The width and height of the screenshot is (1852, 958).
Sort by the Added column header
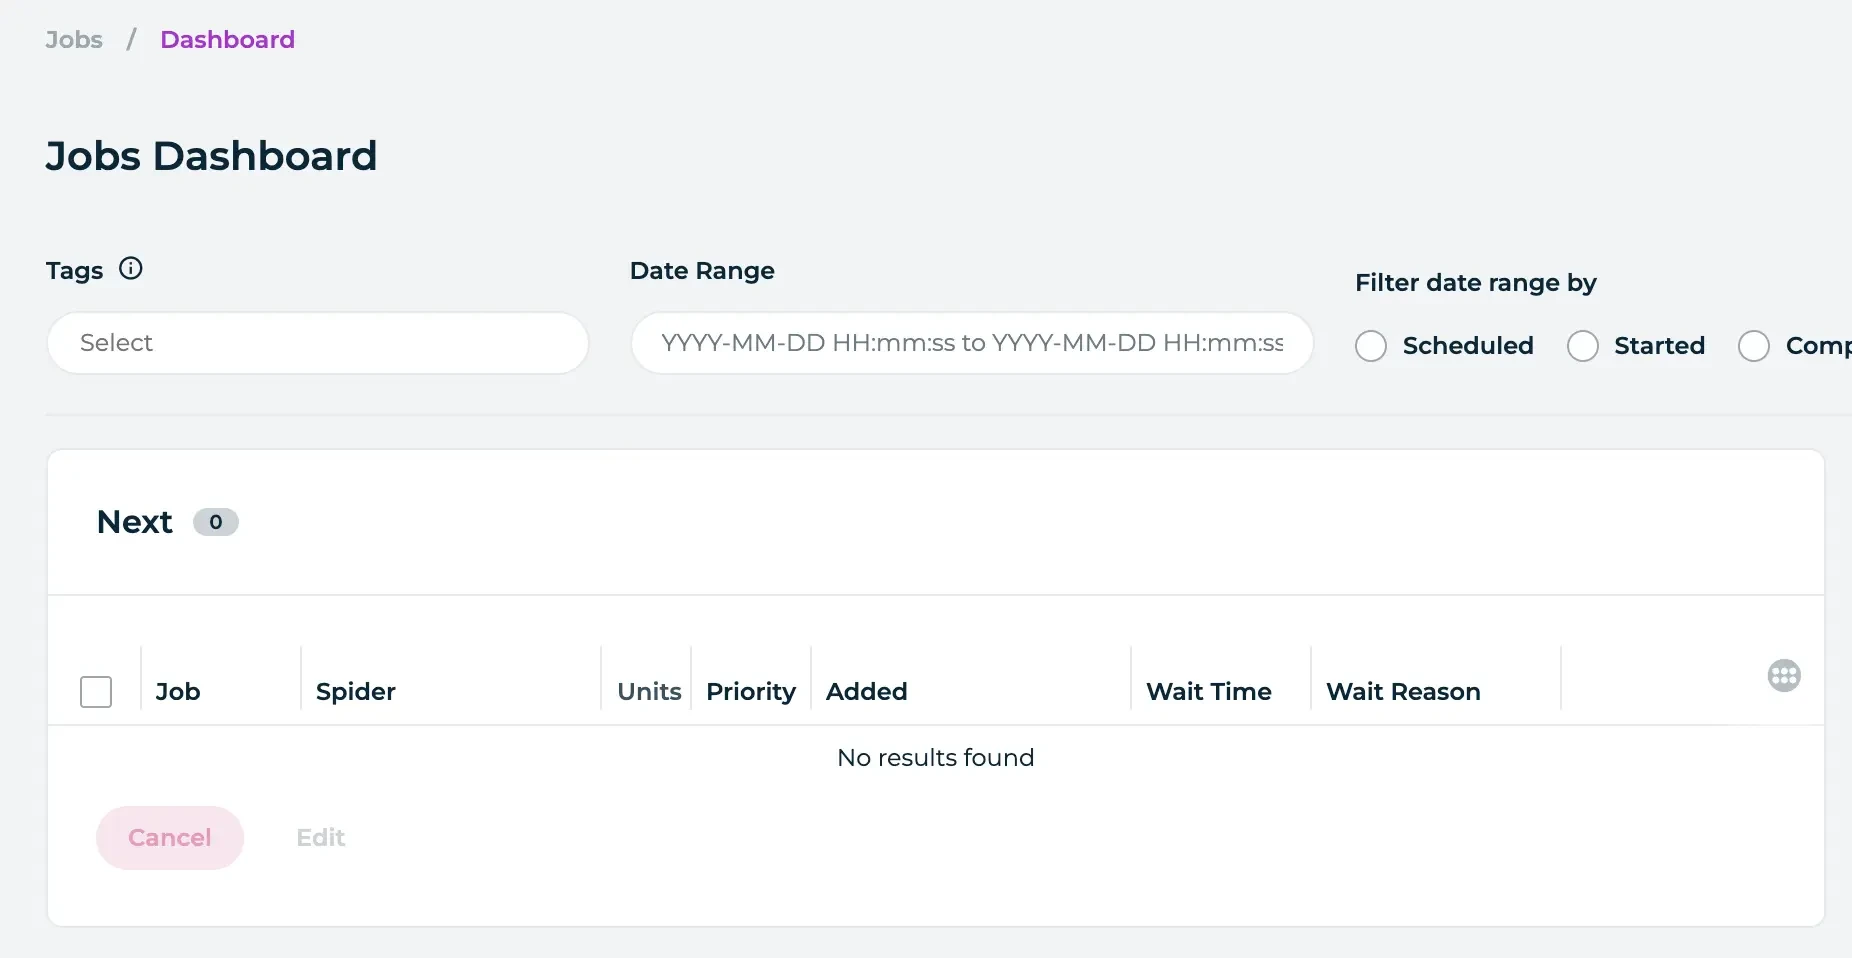pos(866,691)
